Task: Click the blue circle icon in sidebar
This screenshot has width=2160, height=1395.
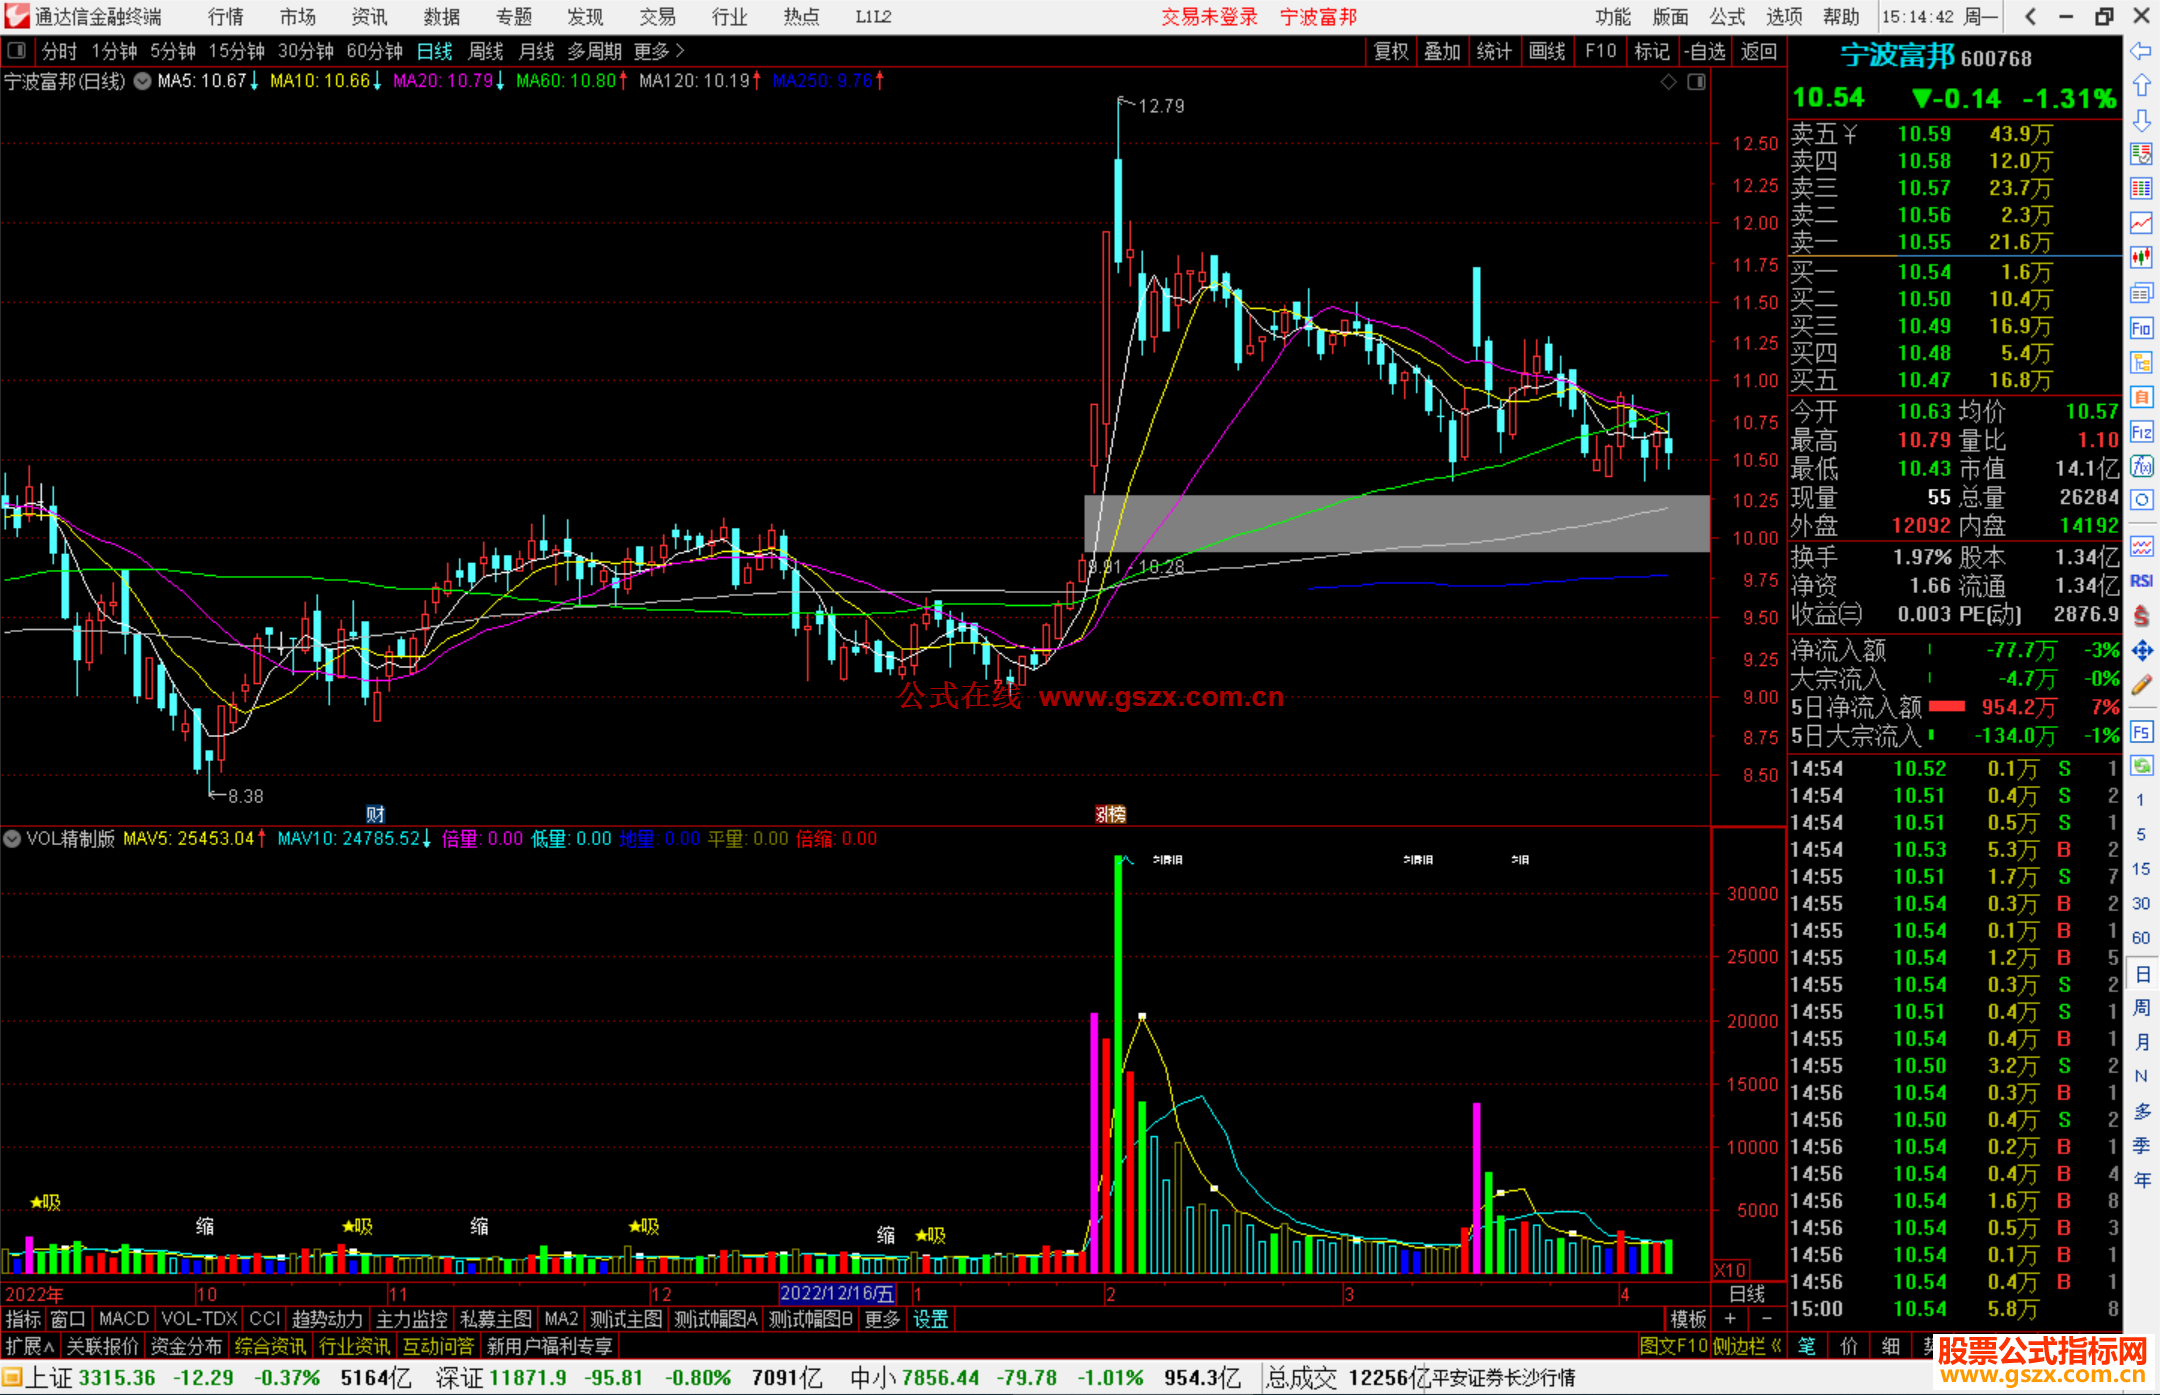Action: (2141, 500)
